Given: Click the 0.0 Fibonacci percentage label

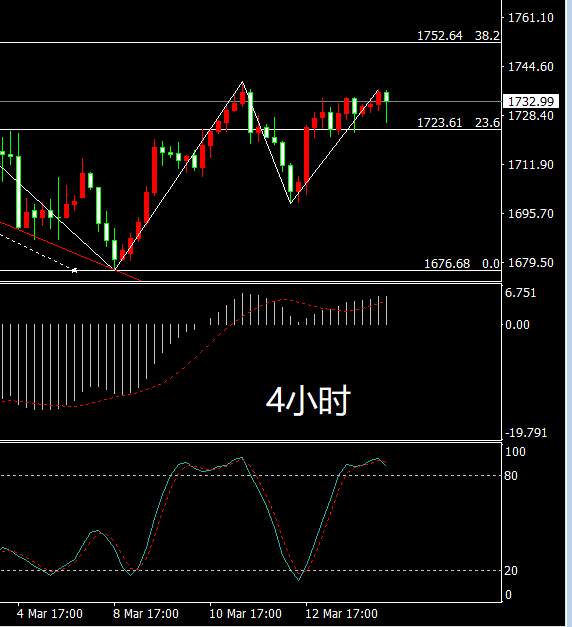Looking at the screenshot, I should [x=491, y=264].
